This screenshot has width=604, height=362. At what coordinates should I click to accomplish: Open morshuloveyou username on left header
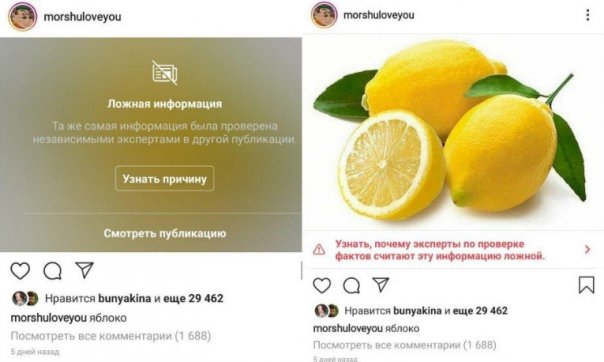click(82, 17)
